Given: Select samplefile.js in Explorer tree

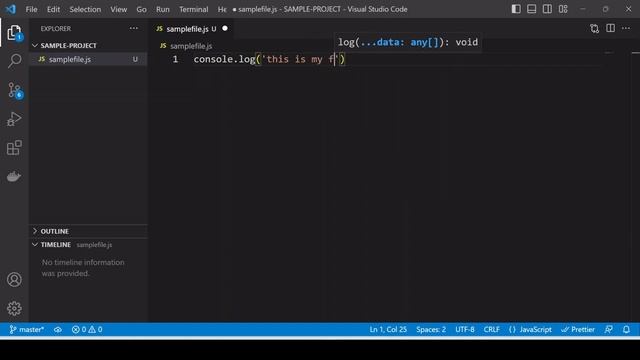Looking at the screenshot, I should point(88,59).
